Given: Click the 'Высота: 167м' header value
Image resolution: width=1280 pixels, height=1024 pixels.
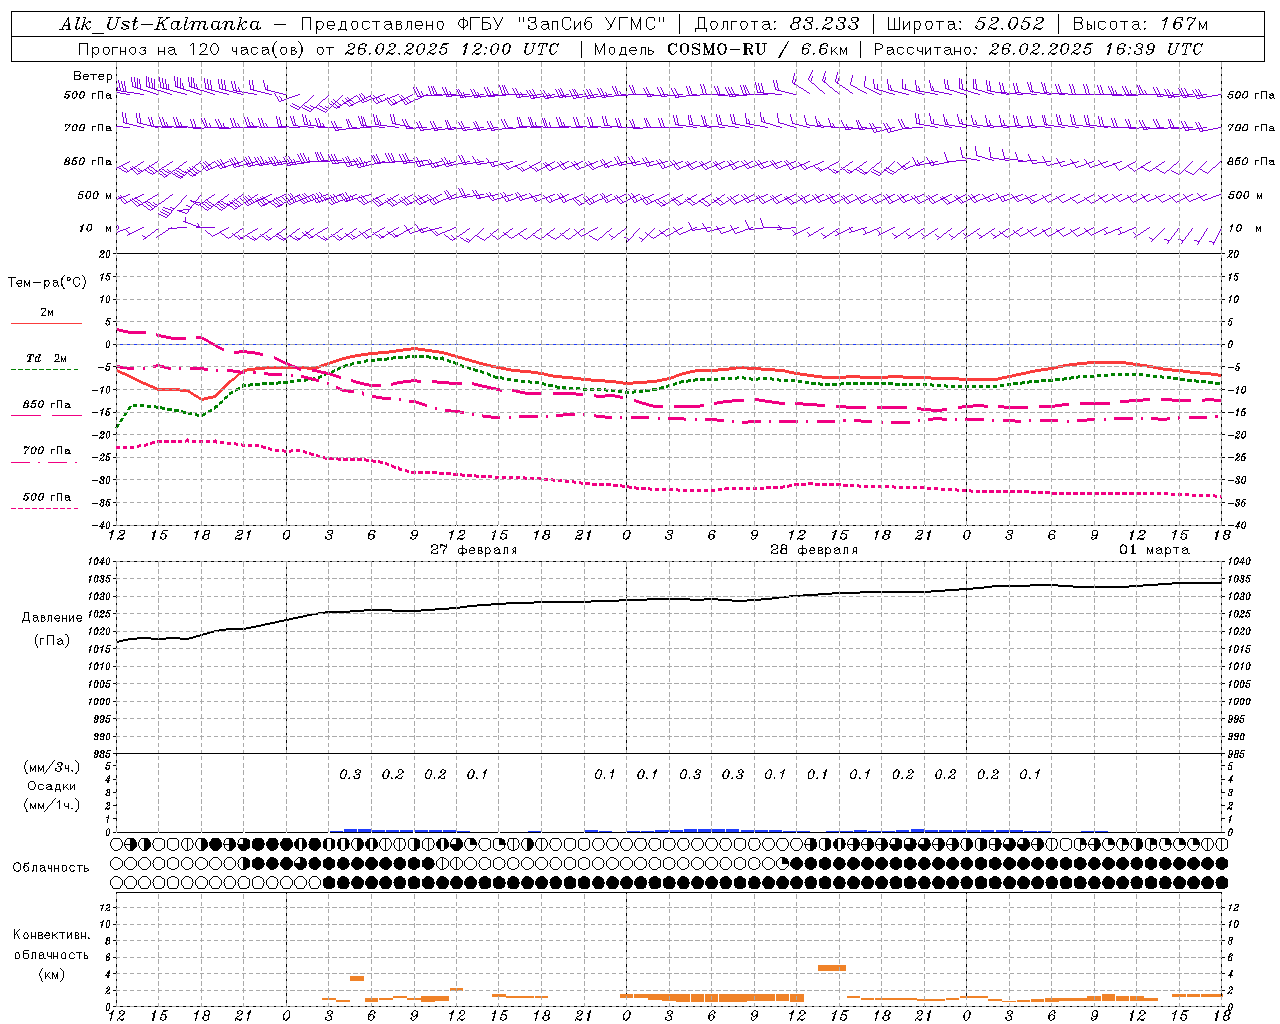Looking at the screenshot, I should (x=1140, y=24).
